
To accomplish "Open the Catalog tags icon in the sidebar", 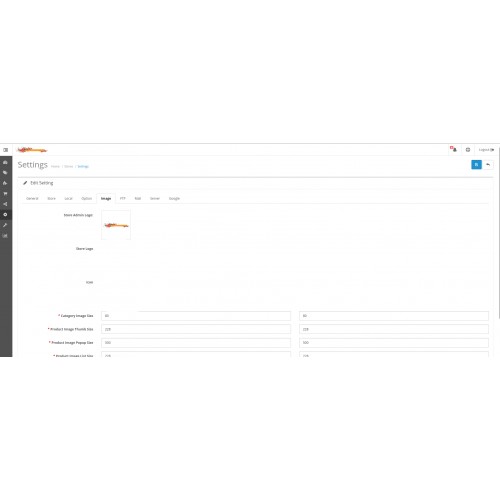I will [5, 173].
